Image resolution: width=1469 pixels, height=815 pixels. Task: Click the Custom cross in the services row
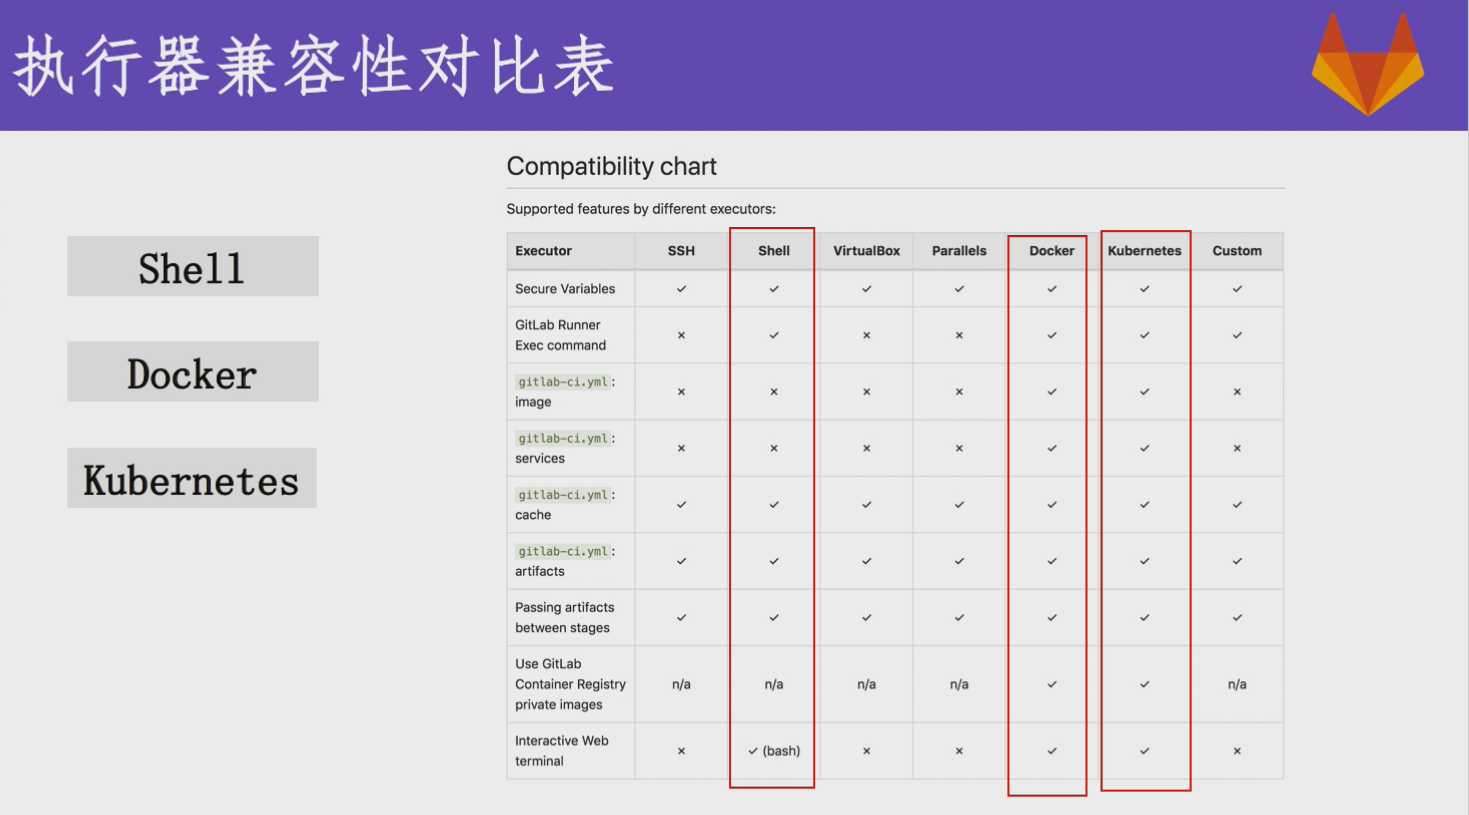1237,448
